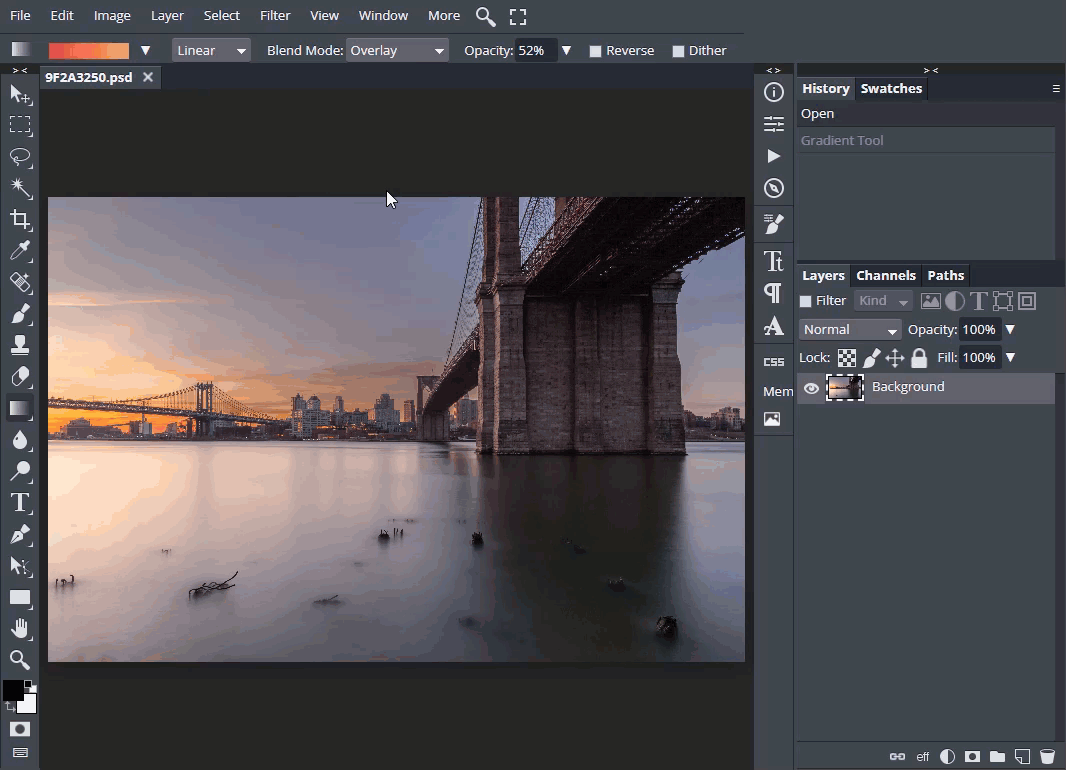Click the Gradient Tool history entry
This screenshot has height=770, width=1066.
coord(842,141)
